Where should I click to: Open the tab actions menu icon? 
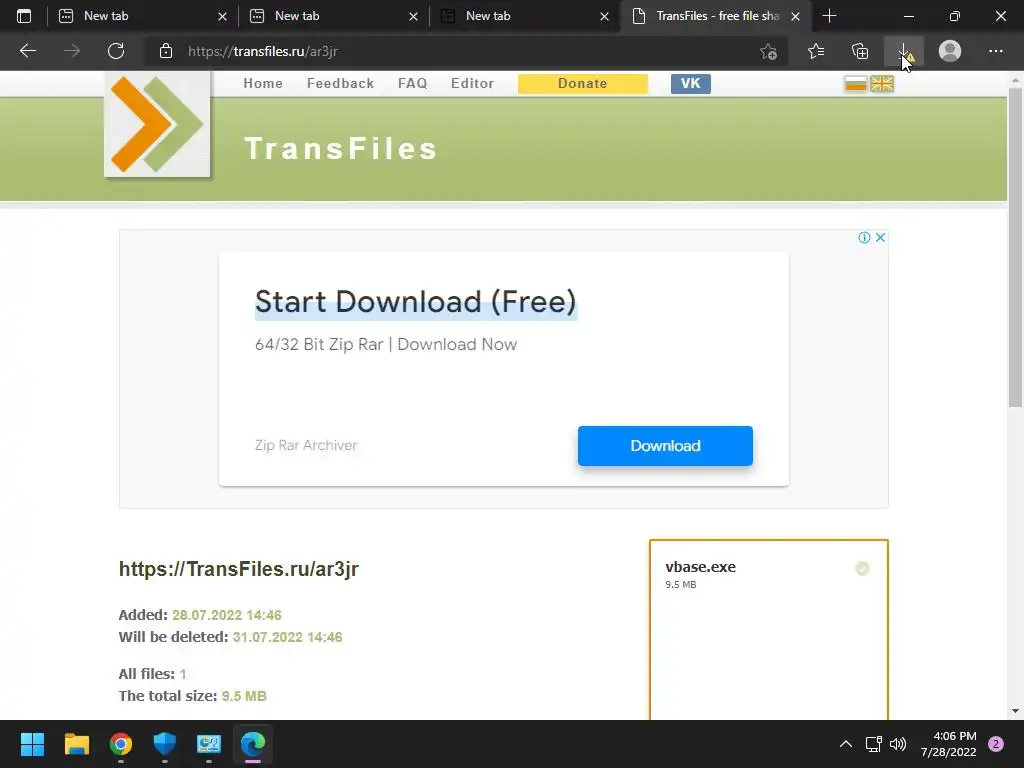click(x=24, y=16)
